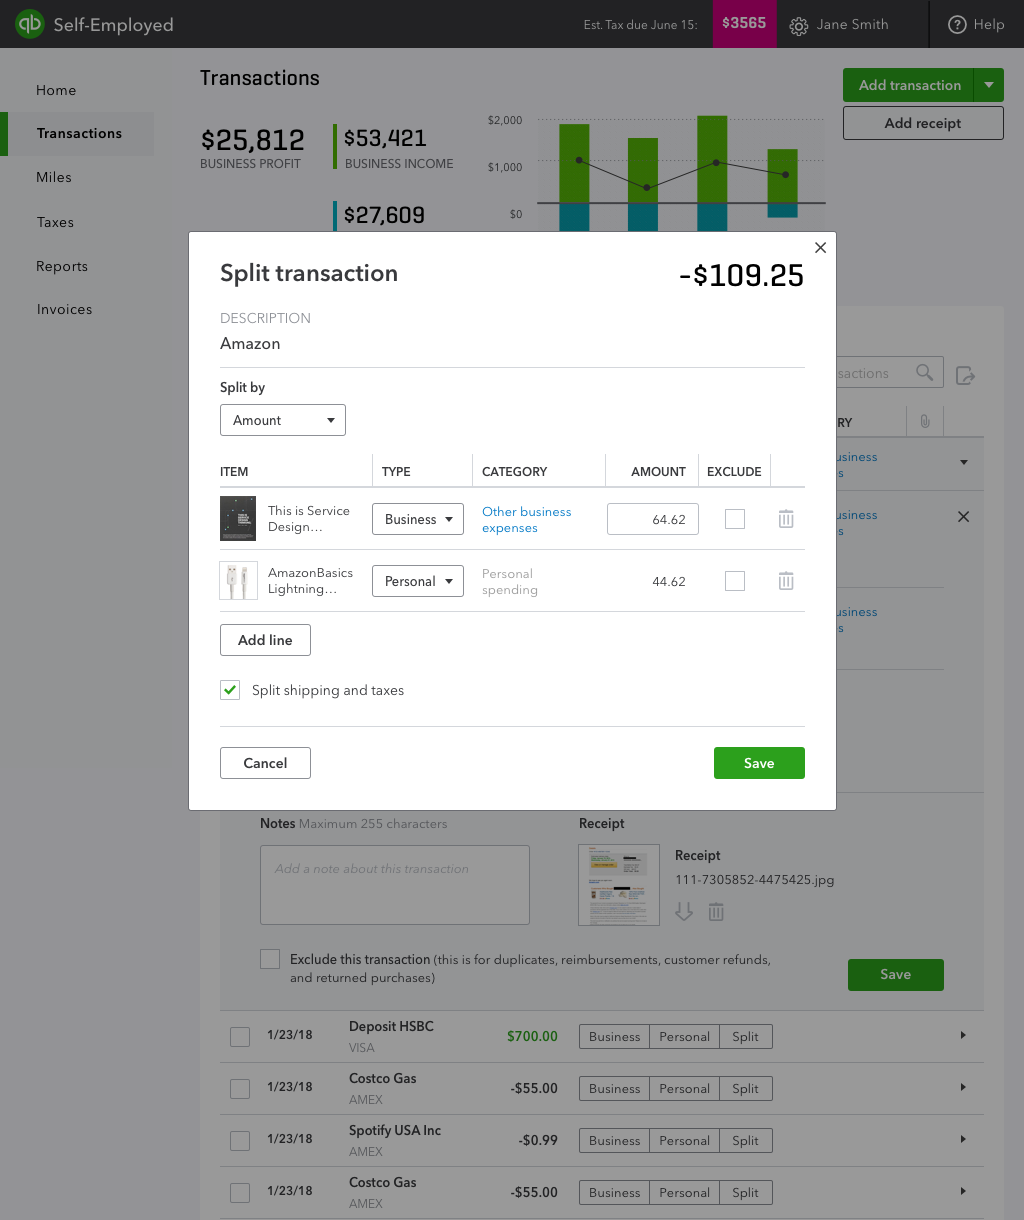1024x1220 pixels.
Task: Click Other business expenses category link
Action: point(527,519)
